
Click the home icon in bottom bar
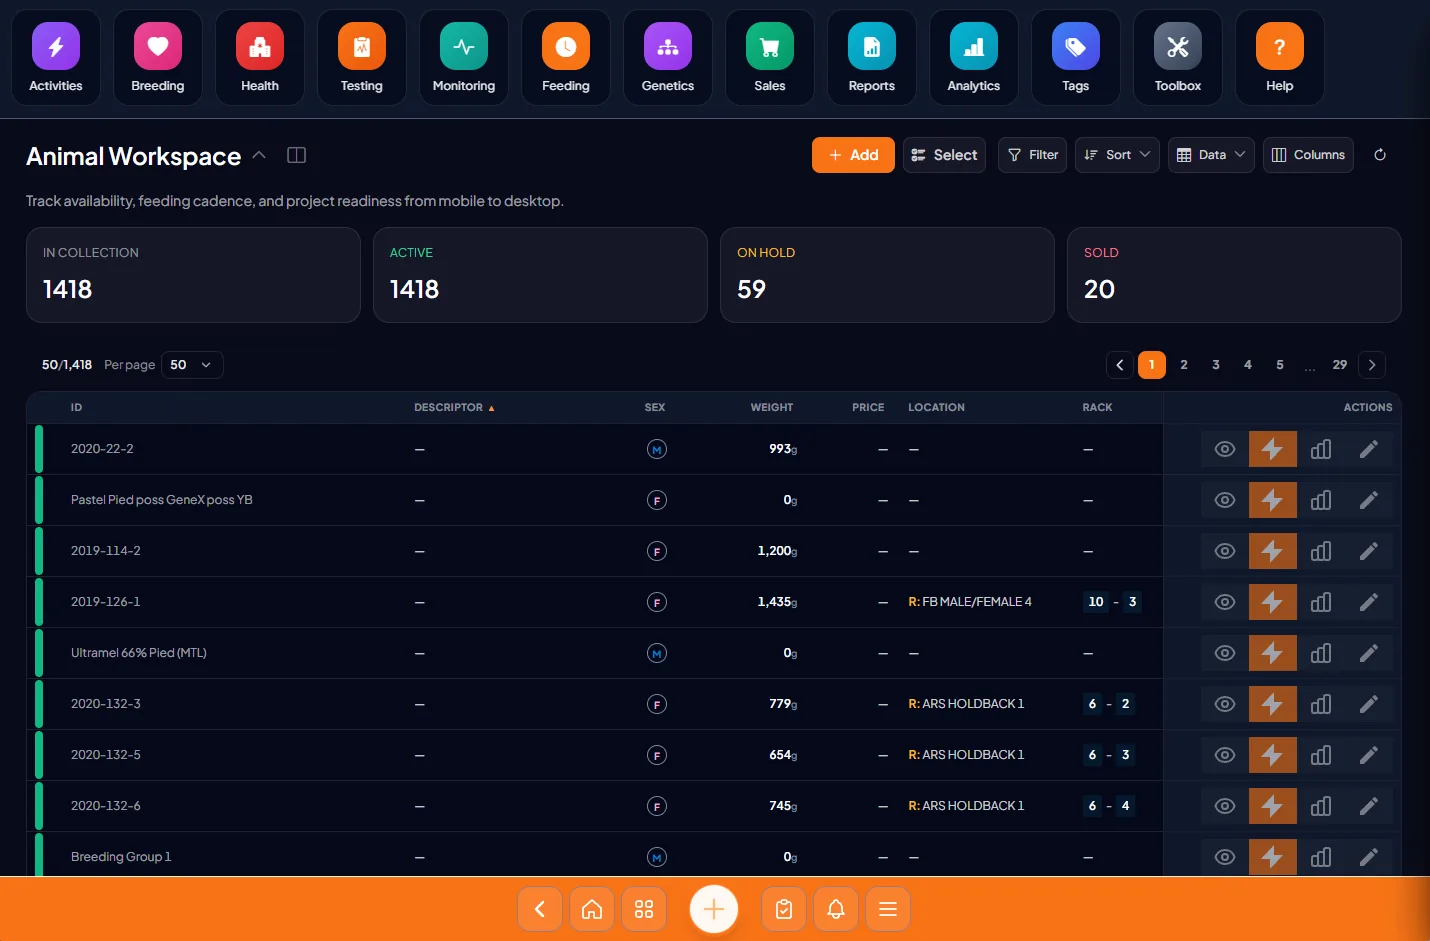(592, 909)
